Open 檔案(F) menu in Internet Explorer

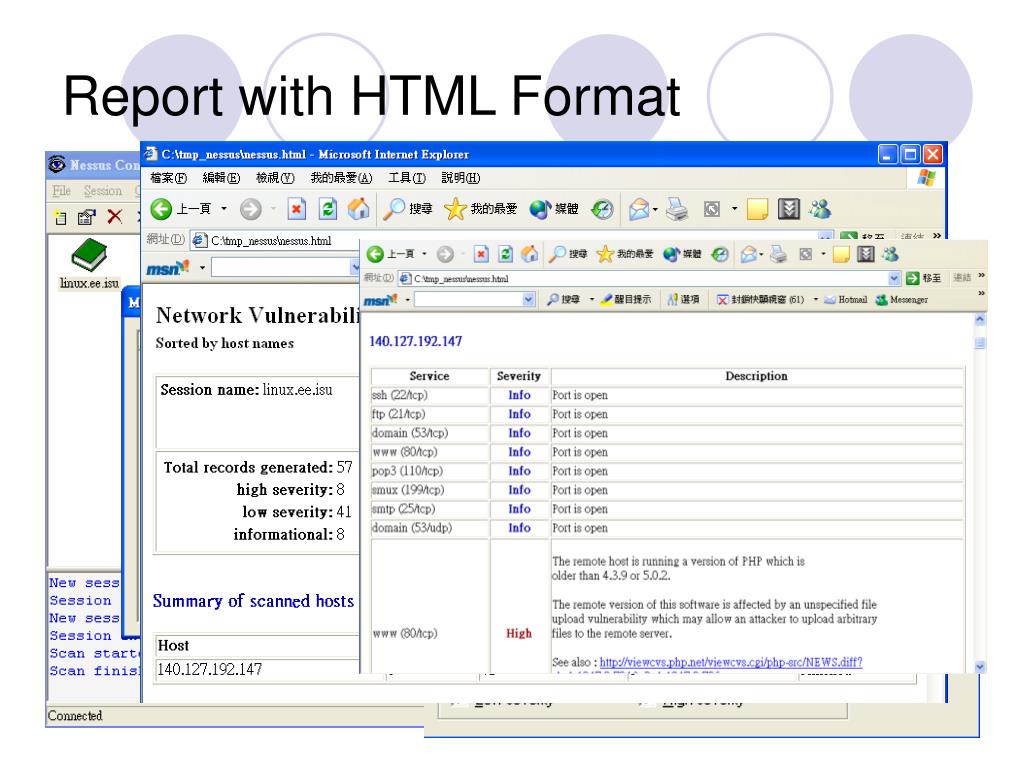point(168,178)
